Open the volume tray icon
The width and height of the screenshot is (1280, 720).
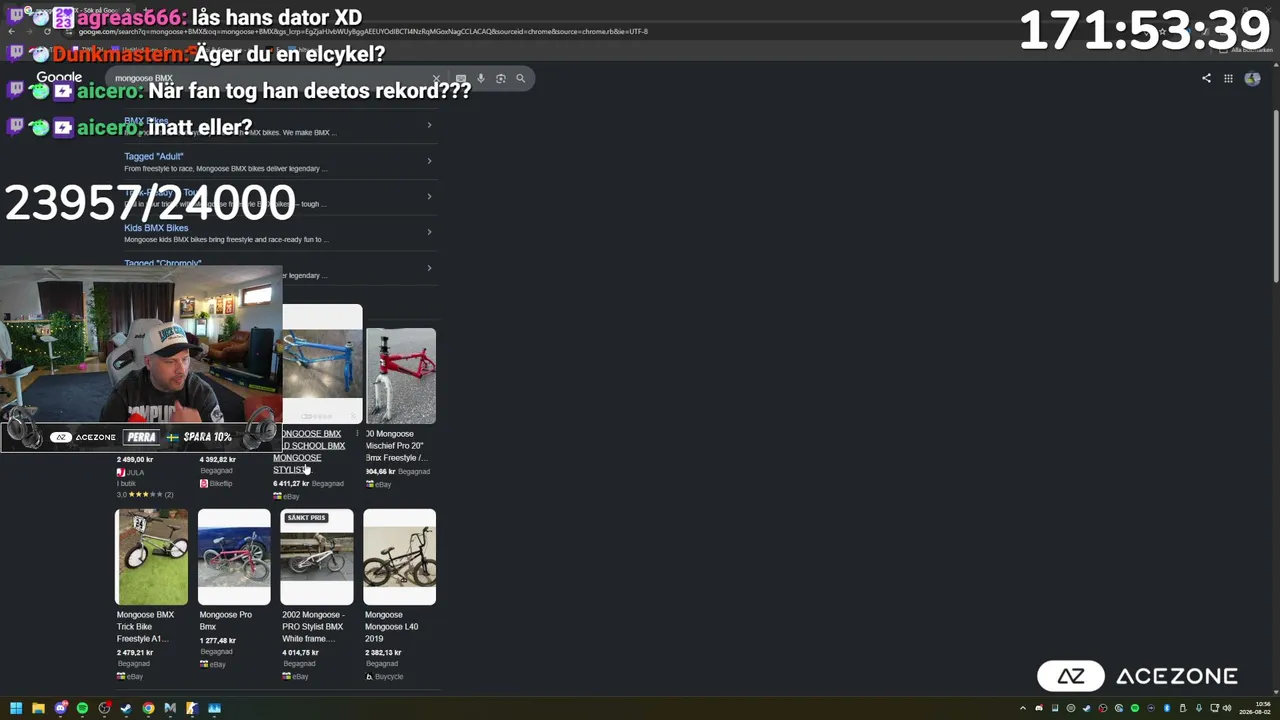click(x=1229, y=708)
